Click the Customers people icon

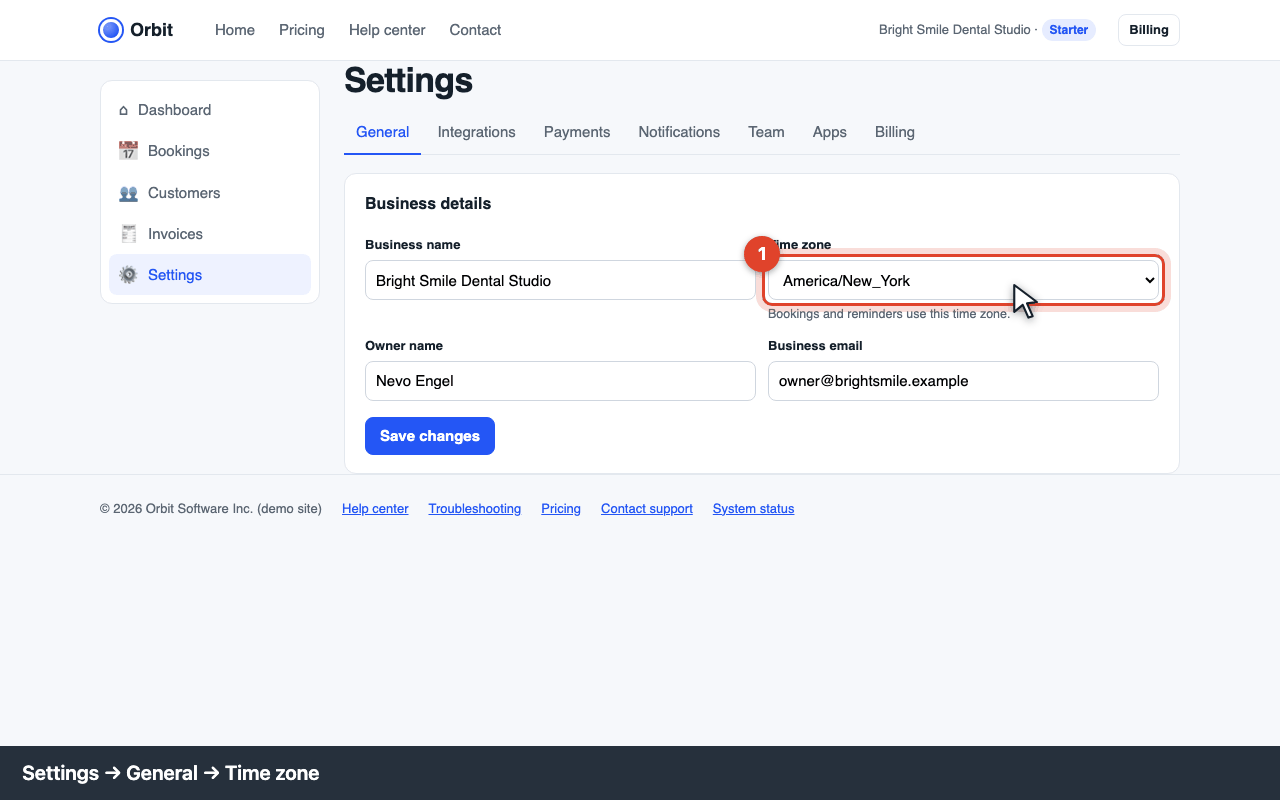pyautogui.click(x=128, y=193)
